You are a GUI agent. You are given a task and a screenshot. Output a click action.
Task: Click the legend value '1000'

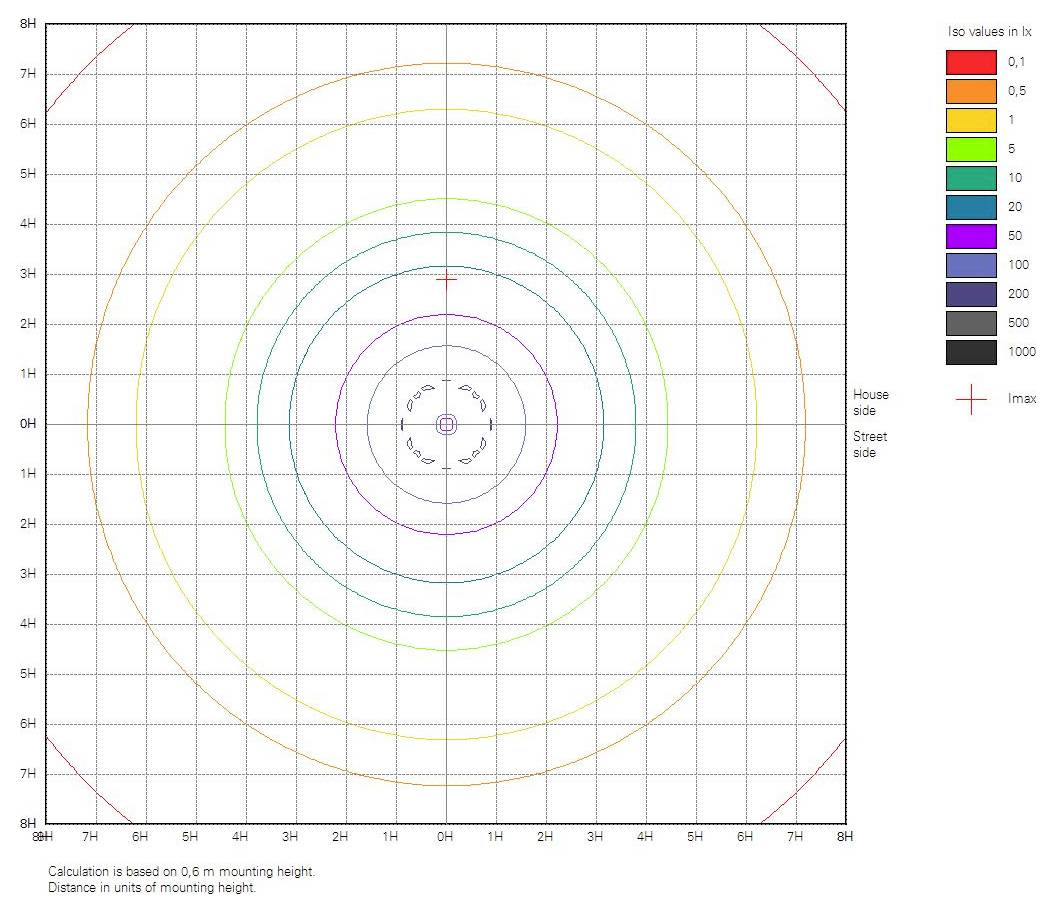[1022, 352]
